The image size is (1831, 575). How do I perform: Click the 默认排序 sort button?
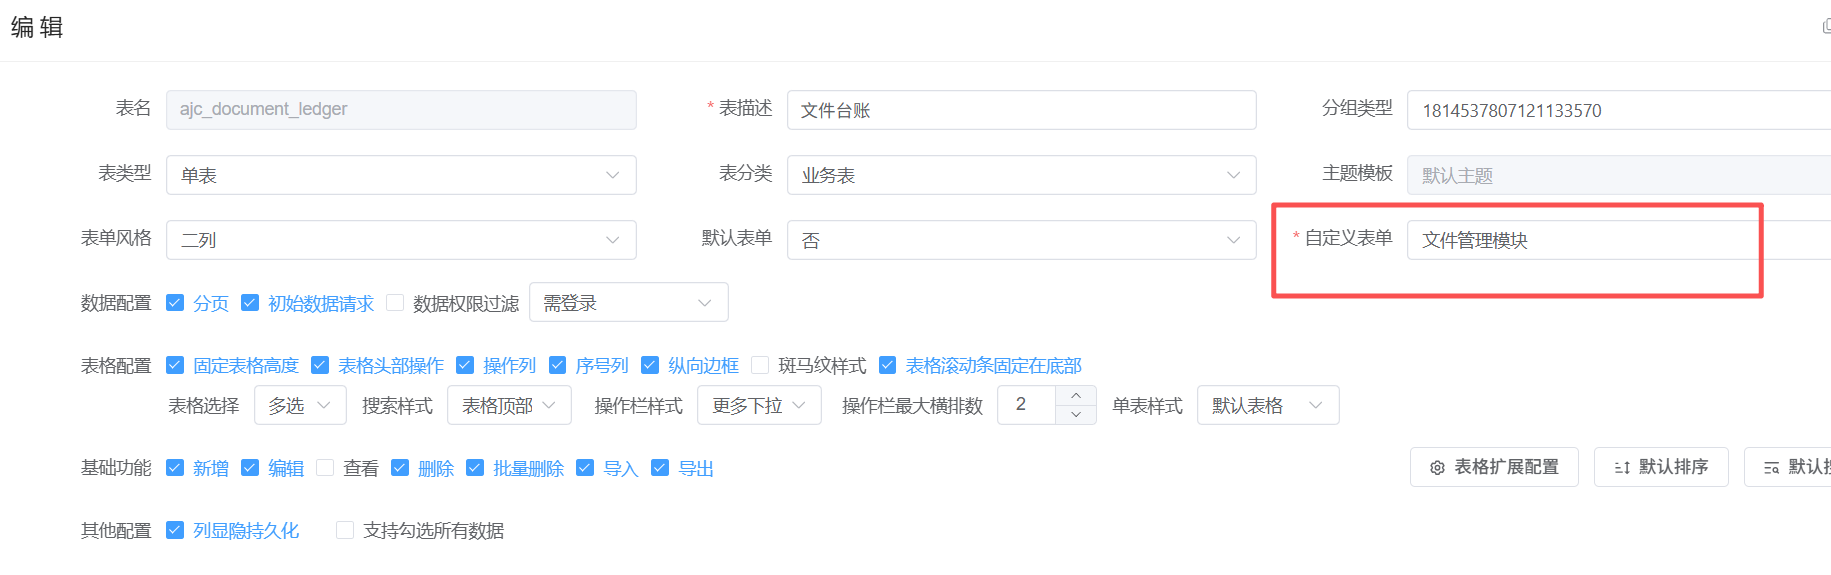click(1660, 467)
